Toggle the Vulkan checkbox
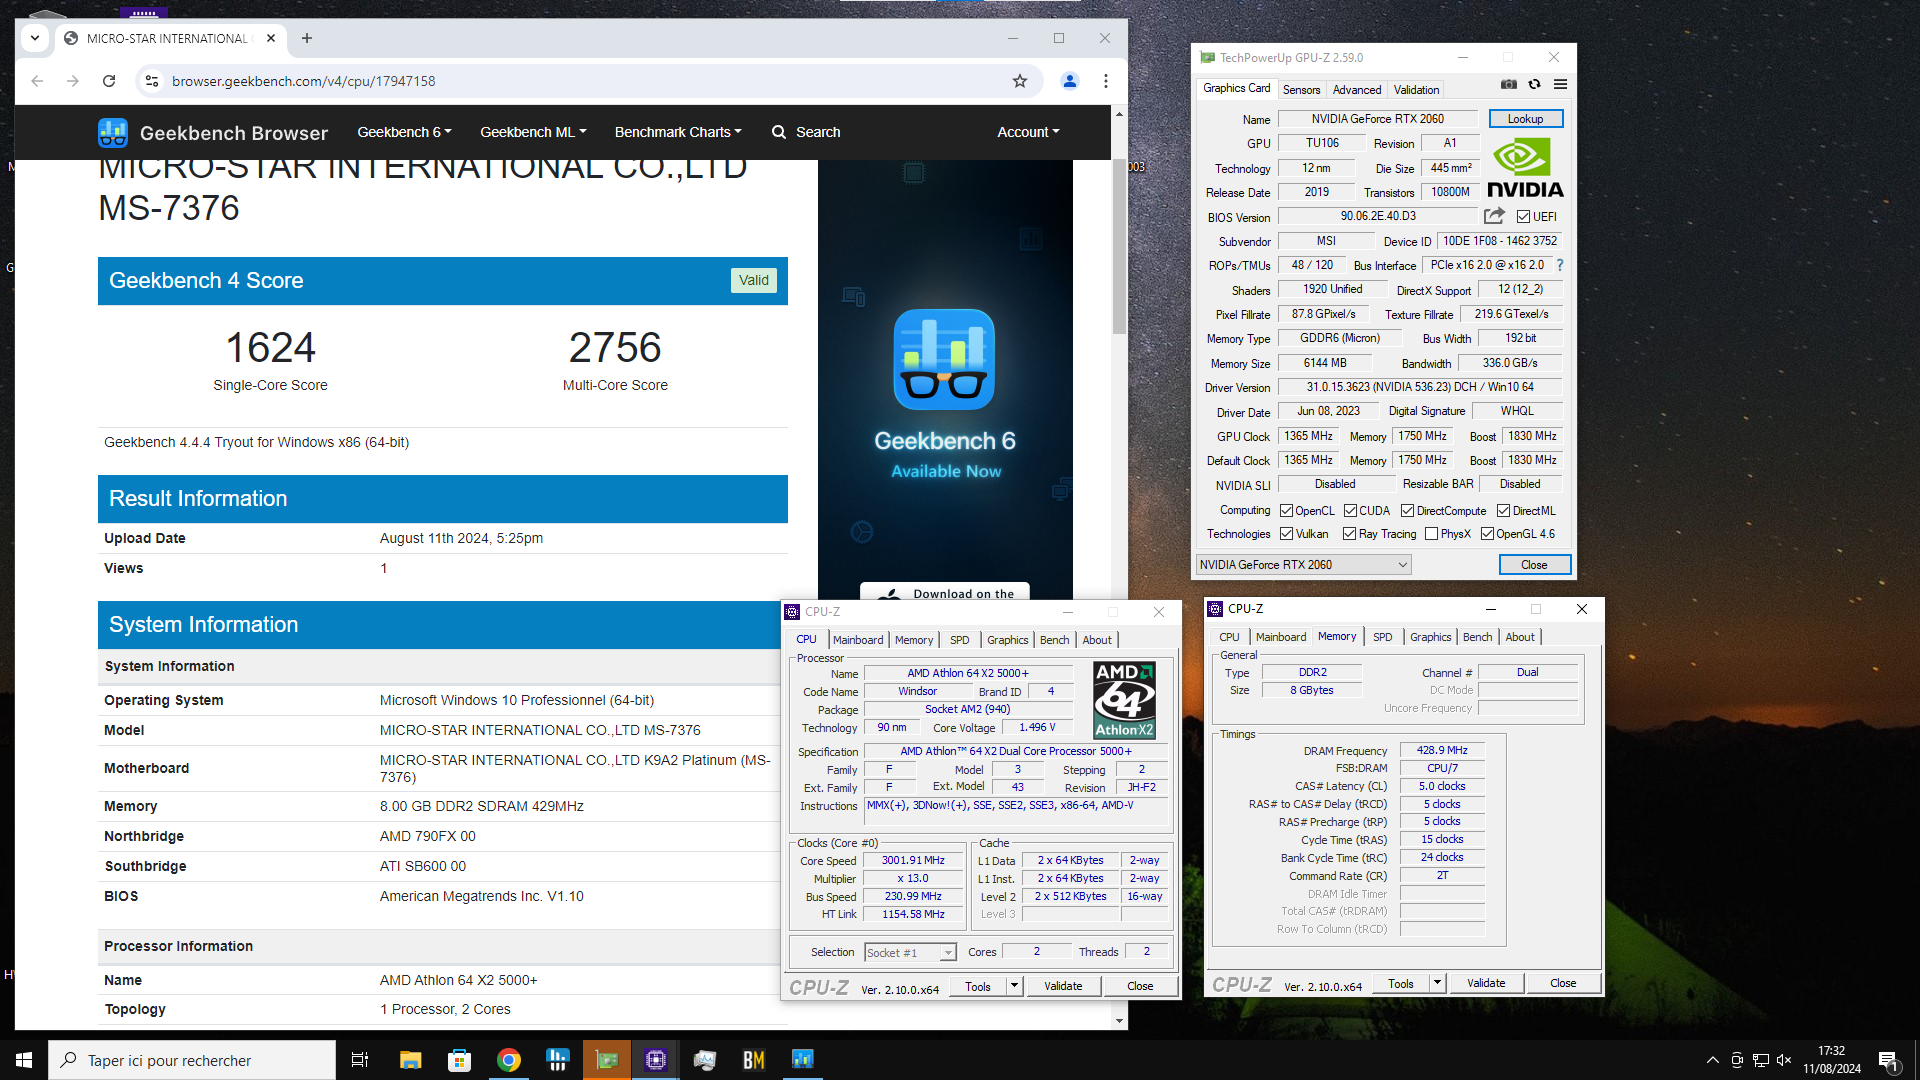This screenshot has height=1080, width=1920. pos(1287,534)
